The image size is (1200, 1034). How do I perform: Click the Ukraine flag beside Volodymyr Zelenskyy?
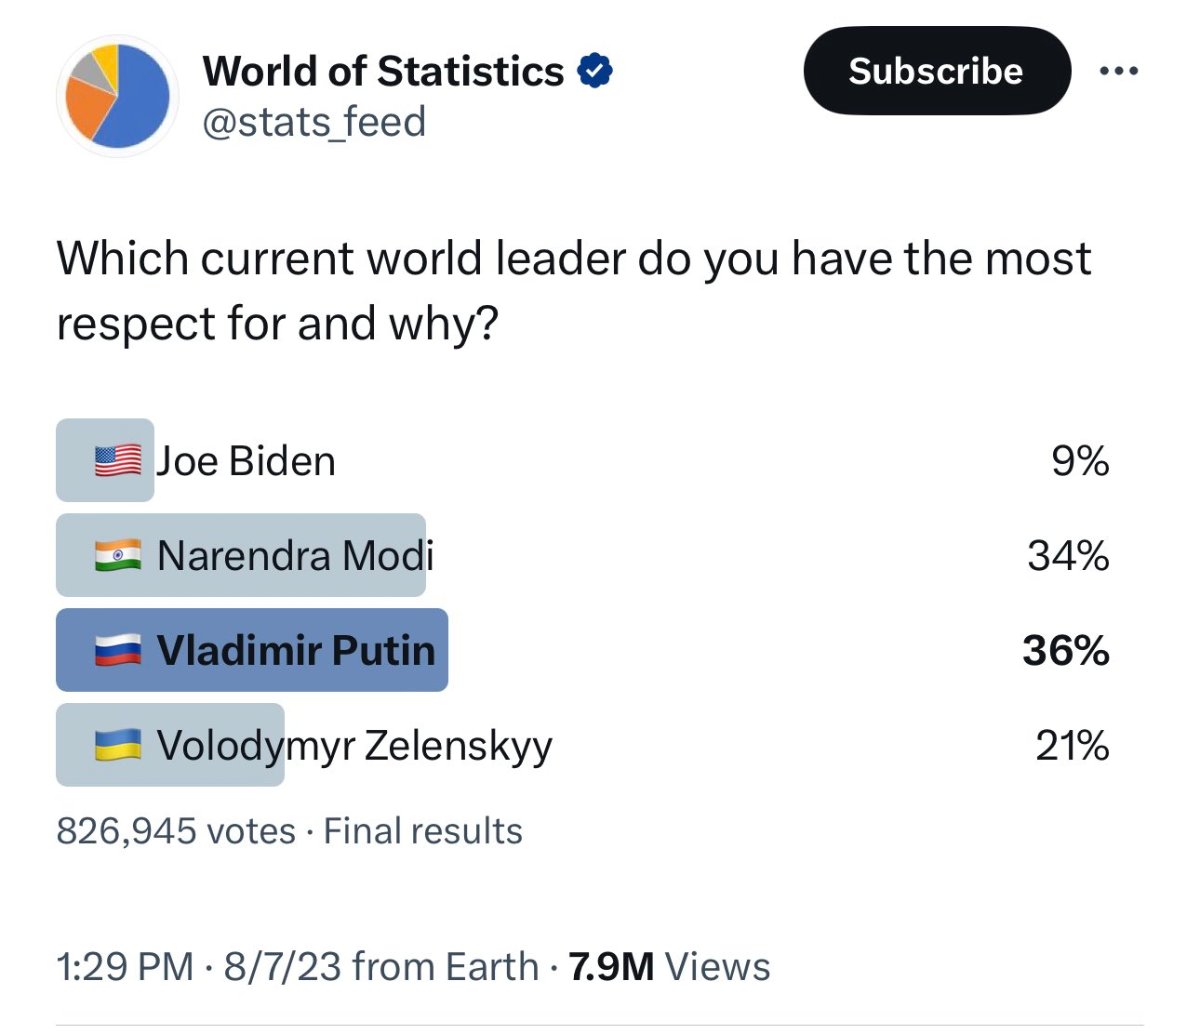point(118,745)
